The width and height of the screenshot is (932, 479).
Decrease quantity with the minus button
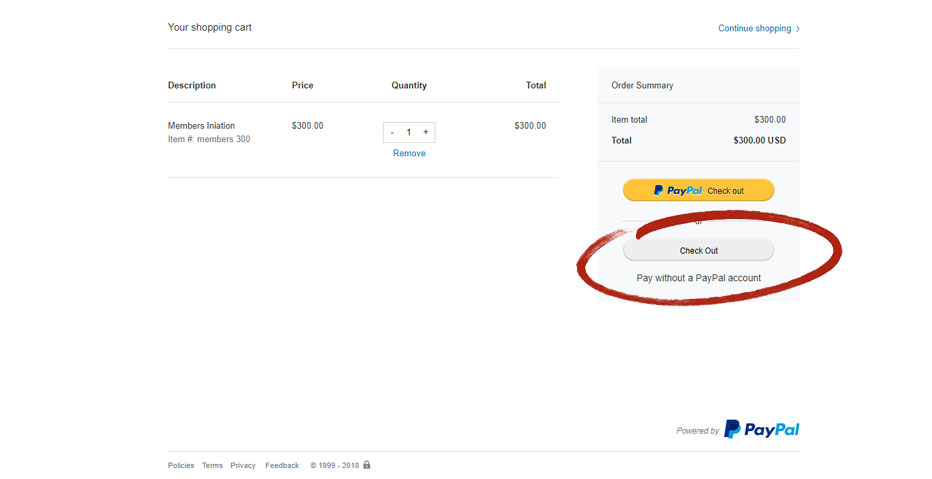(392, 133)
